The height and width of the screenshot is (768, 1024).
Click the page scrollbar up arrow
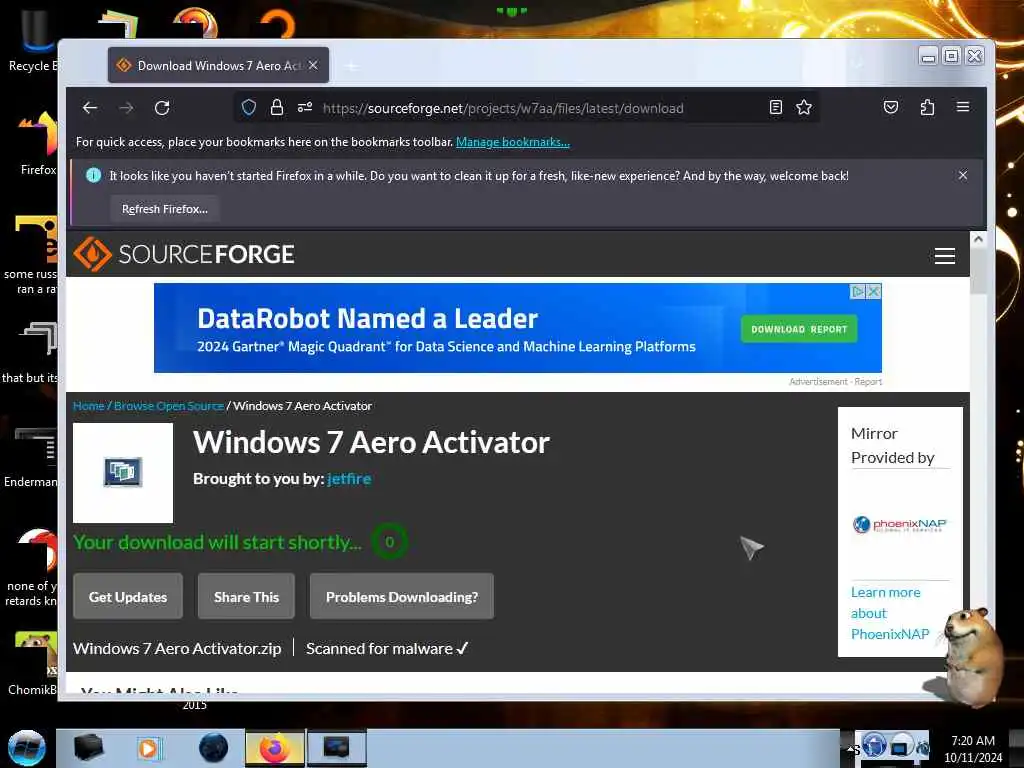click(x=978, y=239)
